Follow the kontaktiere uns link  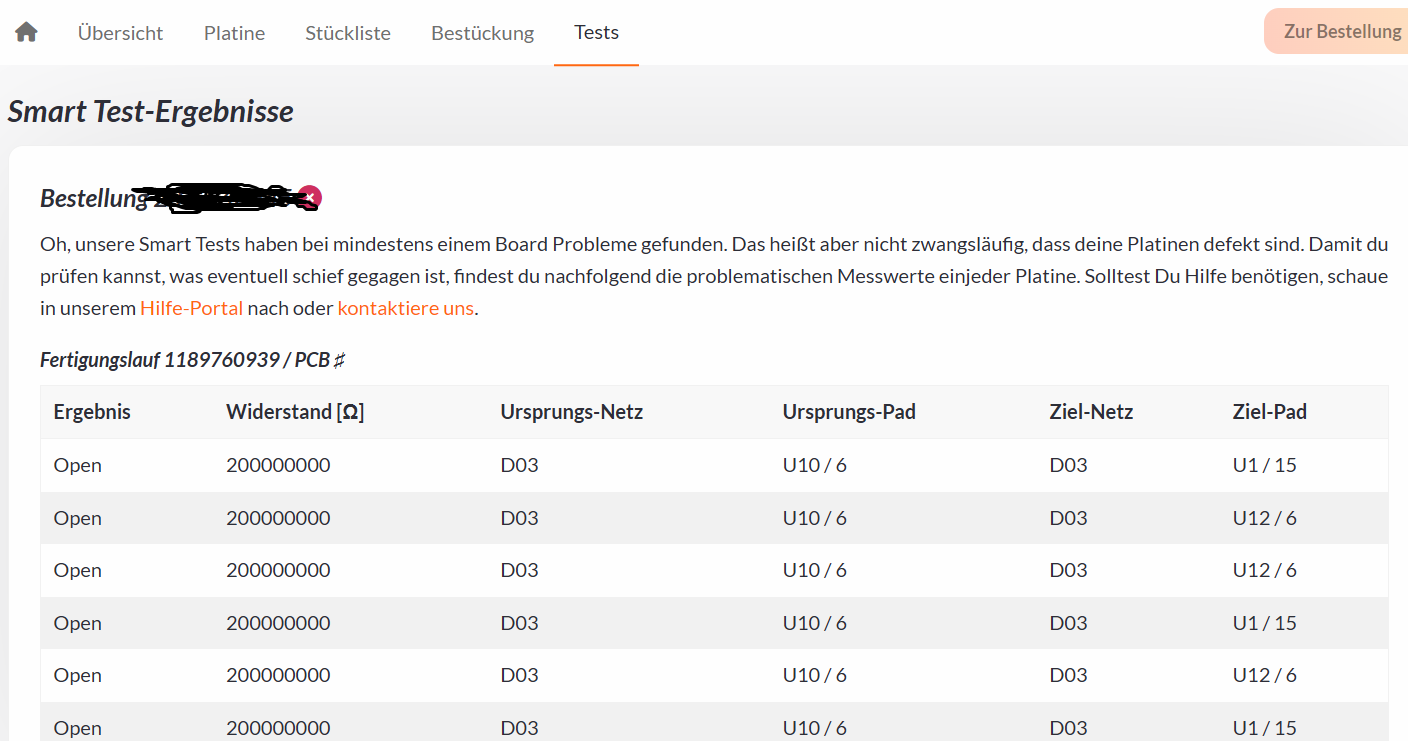[x=406, y=308]
